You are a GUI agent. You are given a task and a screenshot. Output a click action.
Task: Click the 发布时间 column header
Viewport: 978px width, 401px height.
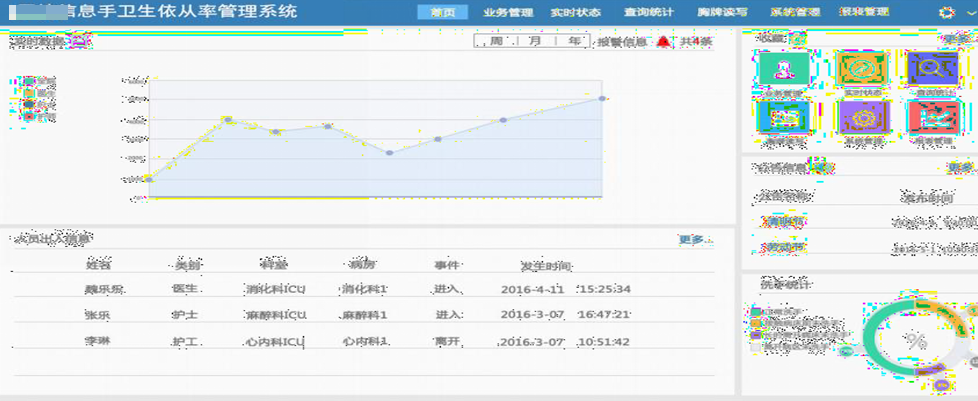(927, 198)
